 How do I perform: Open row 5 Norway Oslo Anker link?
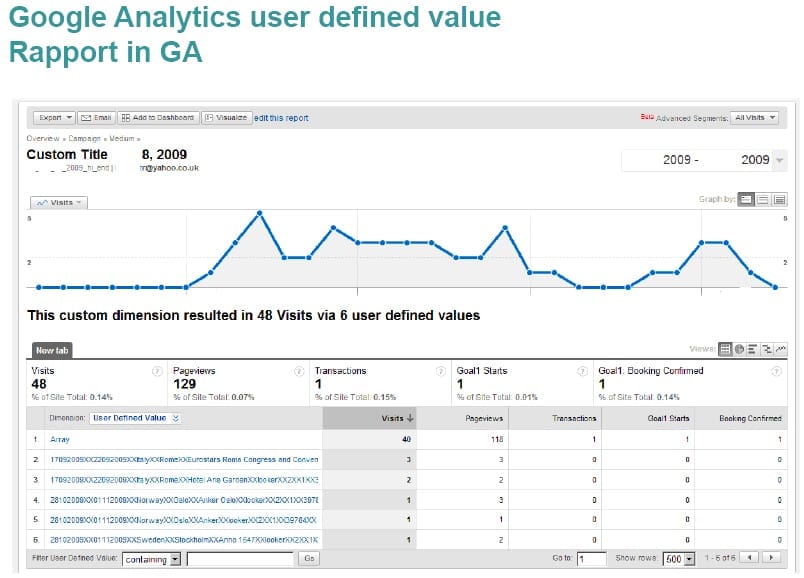[x=183, y=520]
